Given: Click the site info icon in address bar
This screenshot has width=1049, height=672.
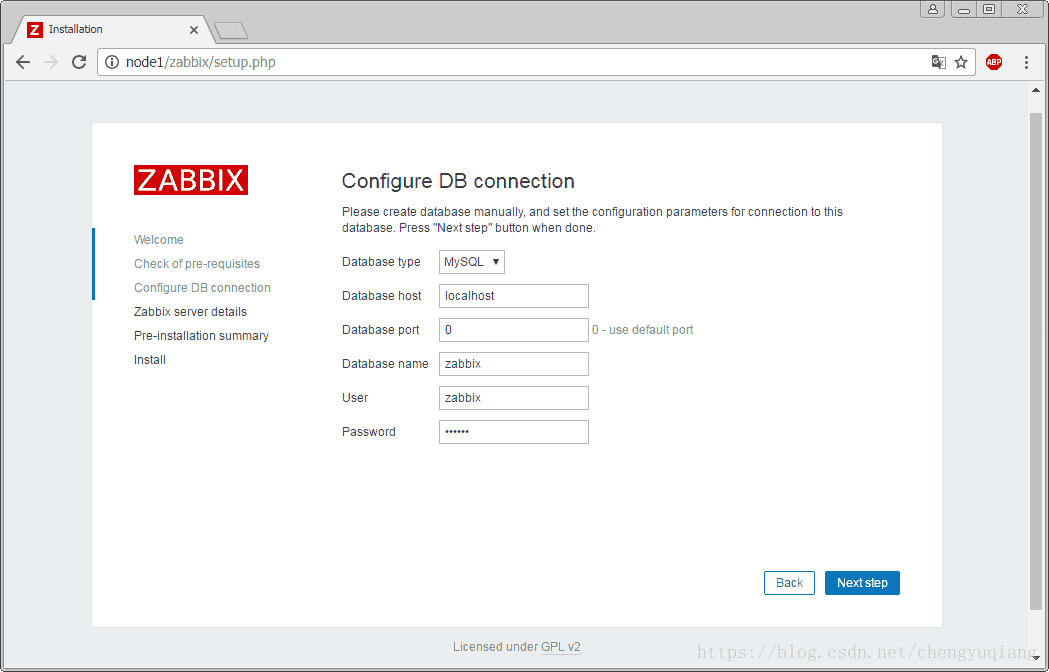Looking at the screenshot, I should coord(112,62).
